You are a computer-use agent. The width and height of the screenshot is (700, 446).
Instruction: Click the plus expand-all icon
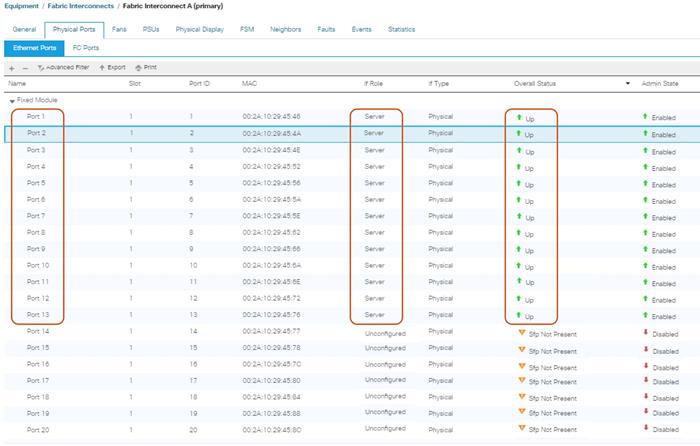pyautogui.click(x=11, y=67)
